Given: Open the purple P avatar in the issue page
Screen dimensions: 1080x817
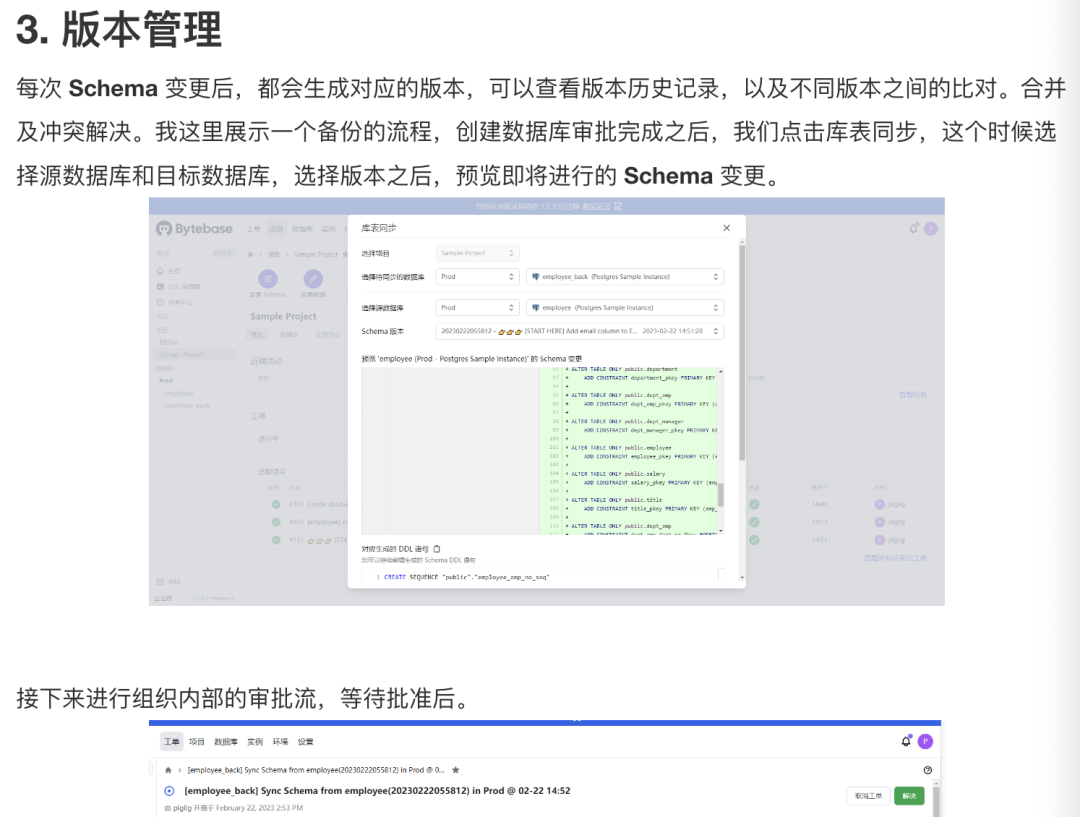Looking at the screenshot, I should point(925,741).
